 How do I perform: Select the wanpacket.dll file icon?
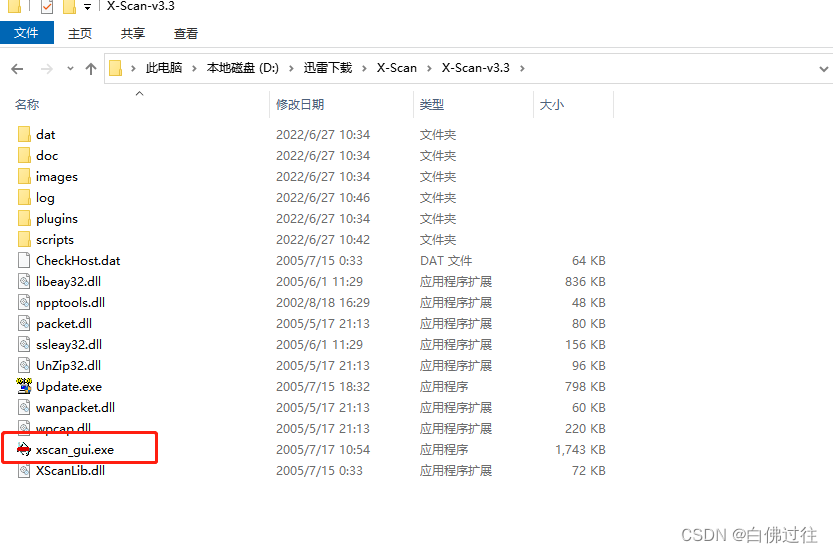tap(24, 407)
